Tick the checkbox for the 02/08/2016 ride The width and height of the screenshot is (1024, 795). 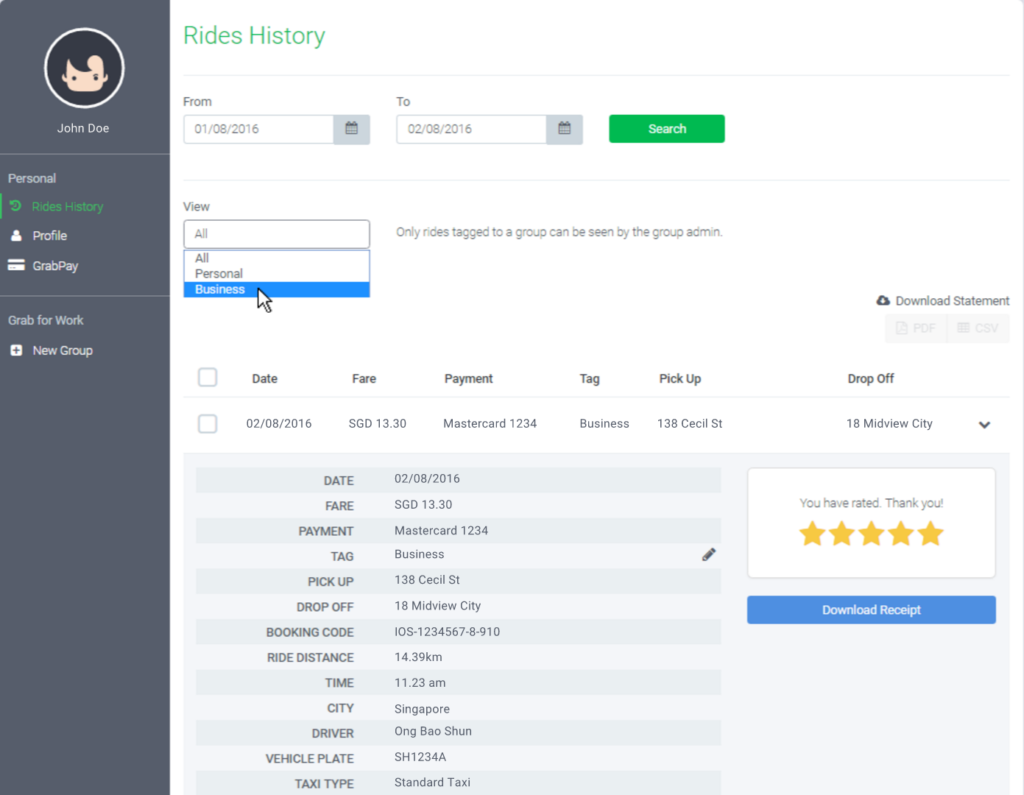click(207, 424)
